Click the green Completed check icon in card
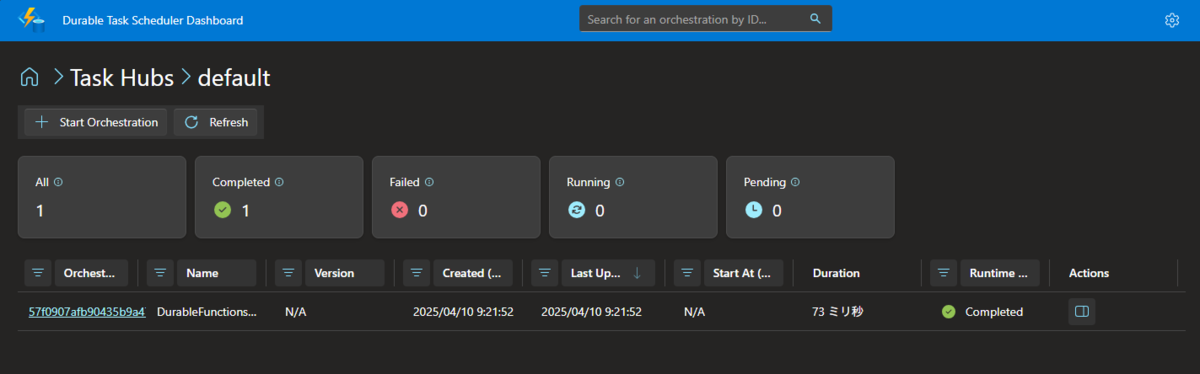 [222, 210]
